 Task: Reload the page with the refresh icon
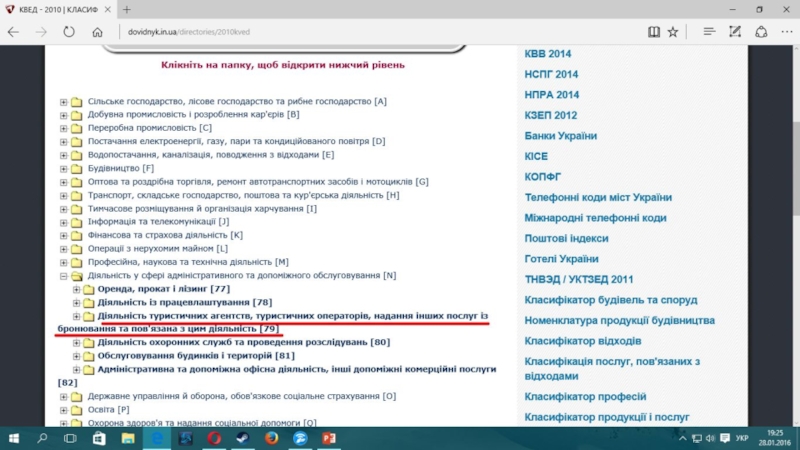[x=69, y=32]
